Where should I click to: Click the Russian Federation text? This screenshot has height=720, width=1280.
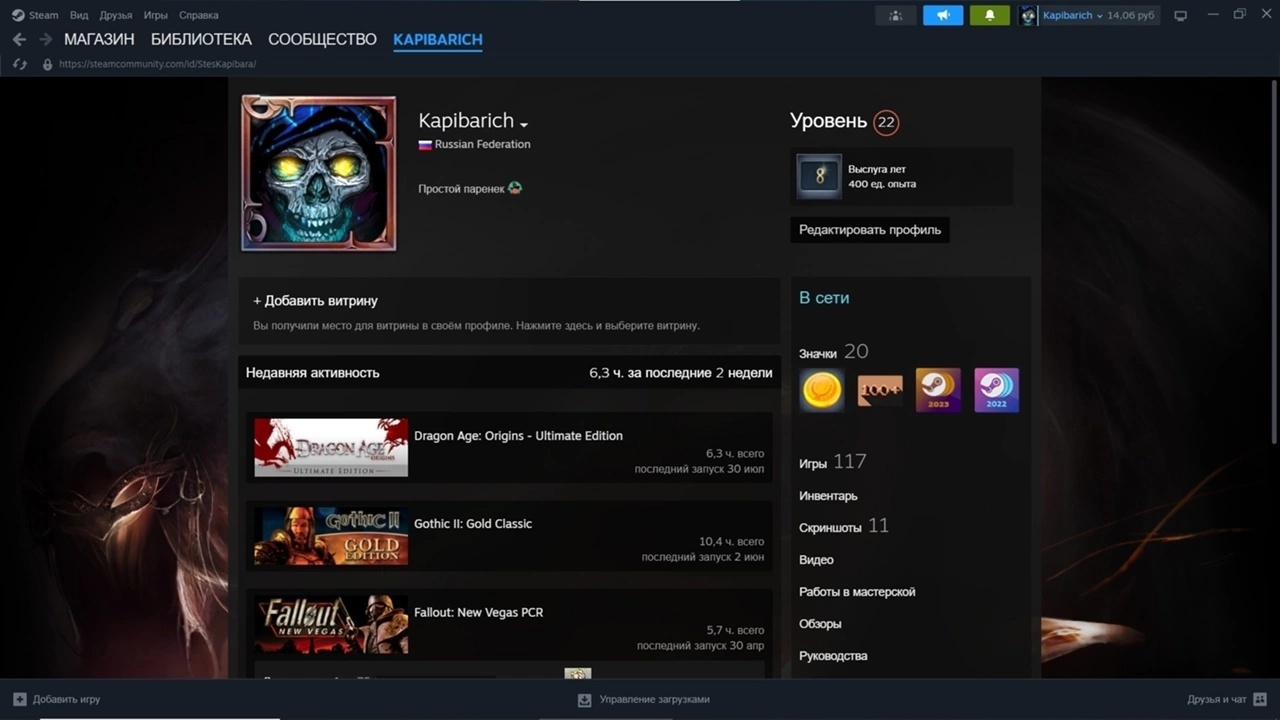pyautogui.click(x=483, y=144)
